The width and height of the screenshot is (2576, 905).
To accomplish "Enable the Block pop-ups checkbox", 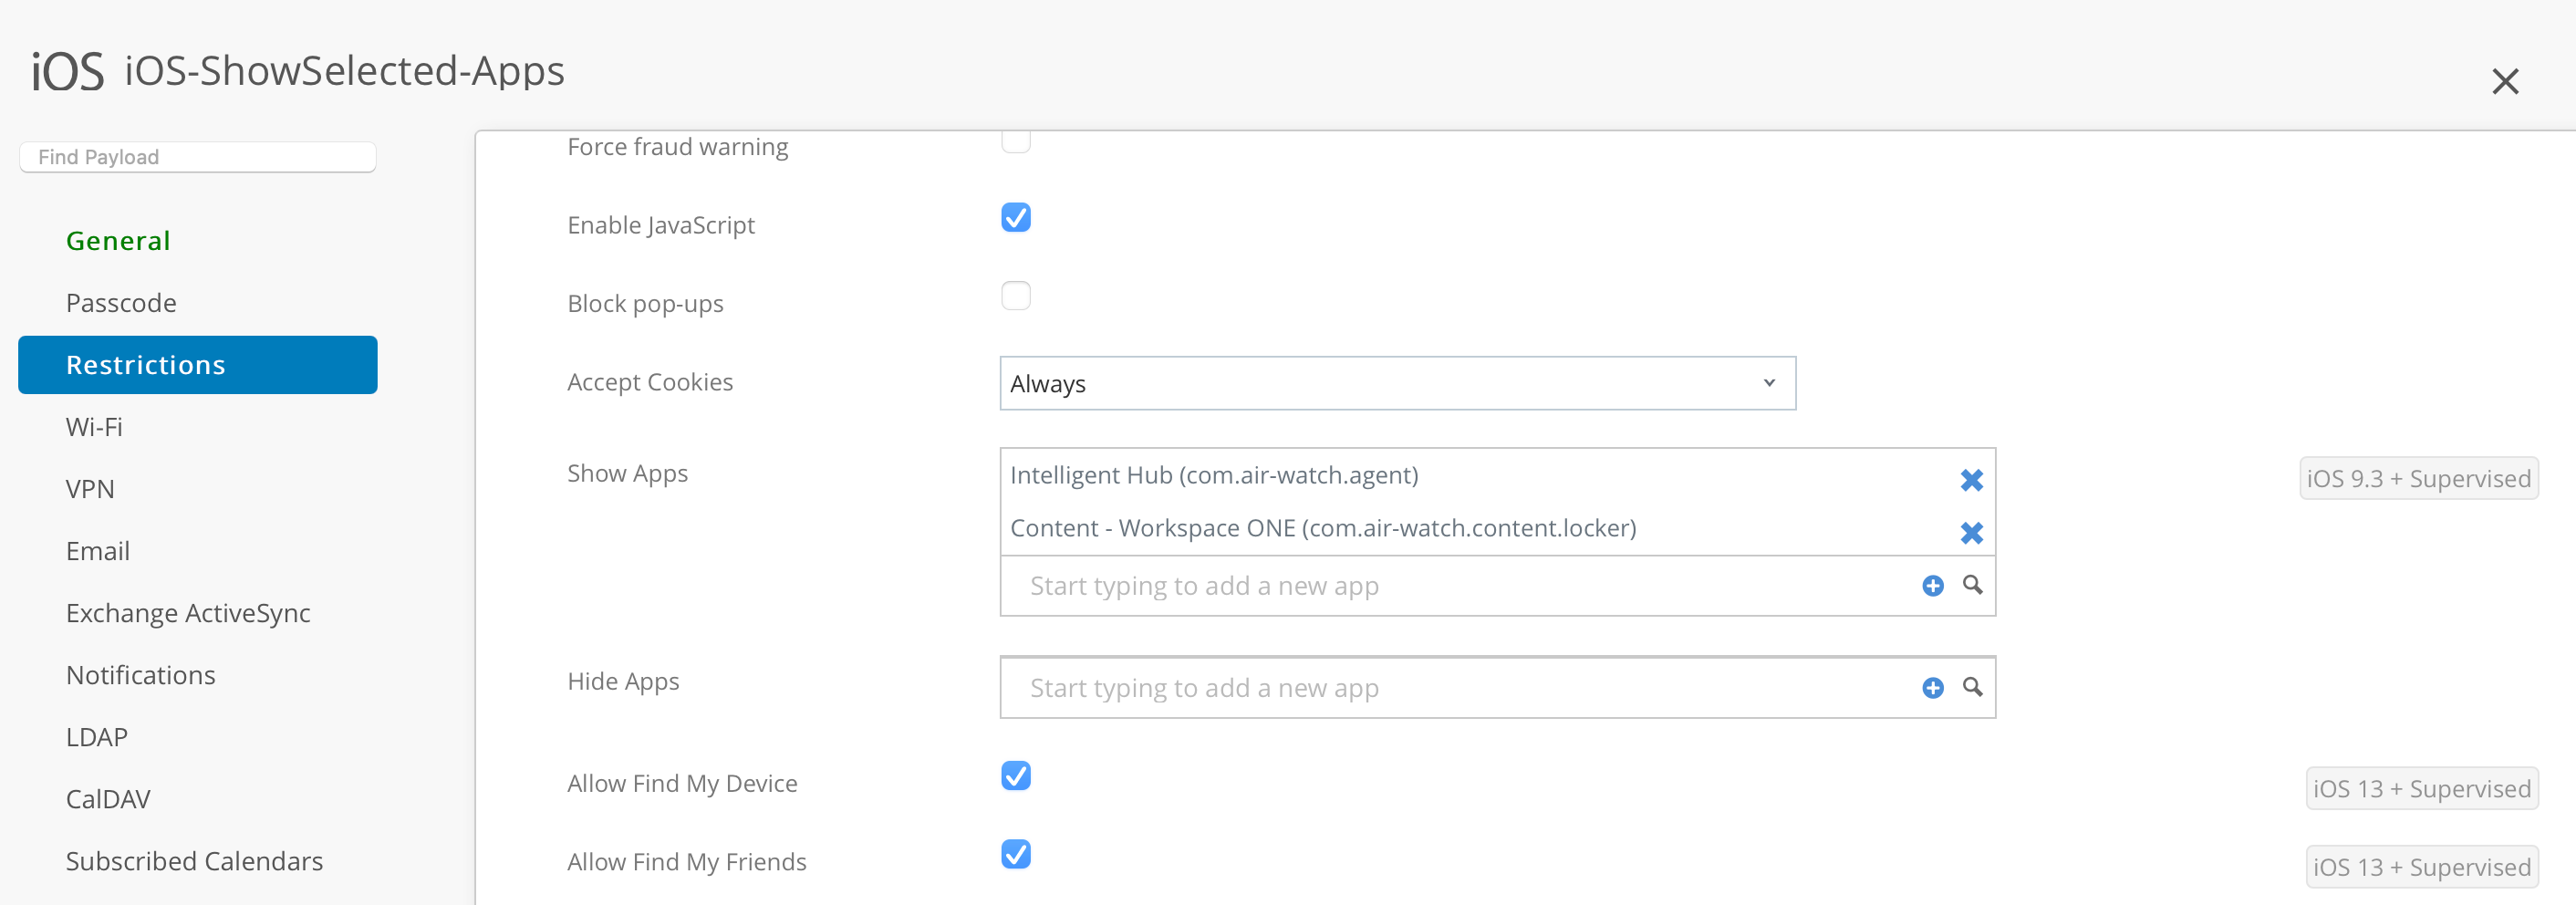I will pyautogui.click(x=1016, y=296).
